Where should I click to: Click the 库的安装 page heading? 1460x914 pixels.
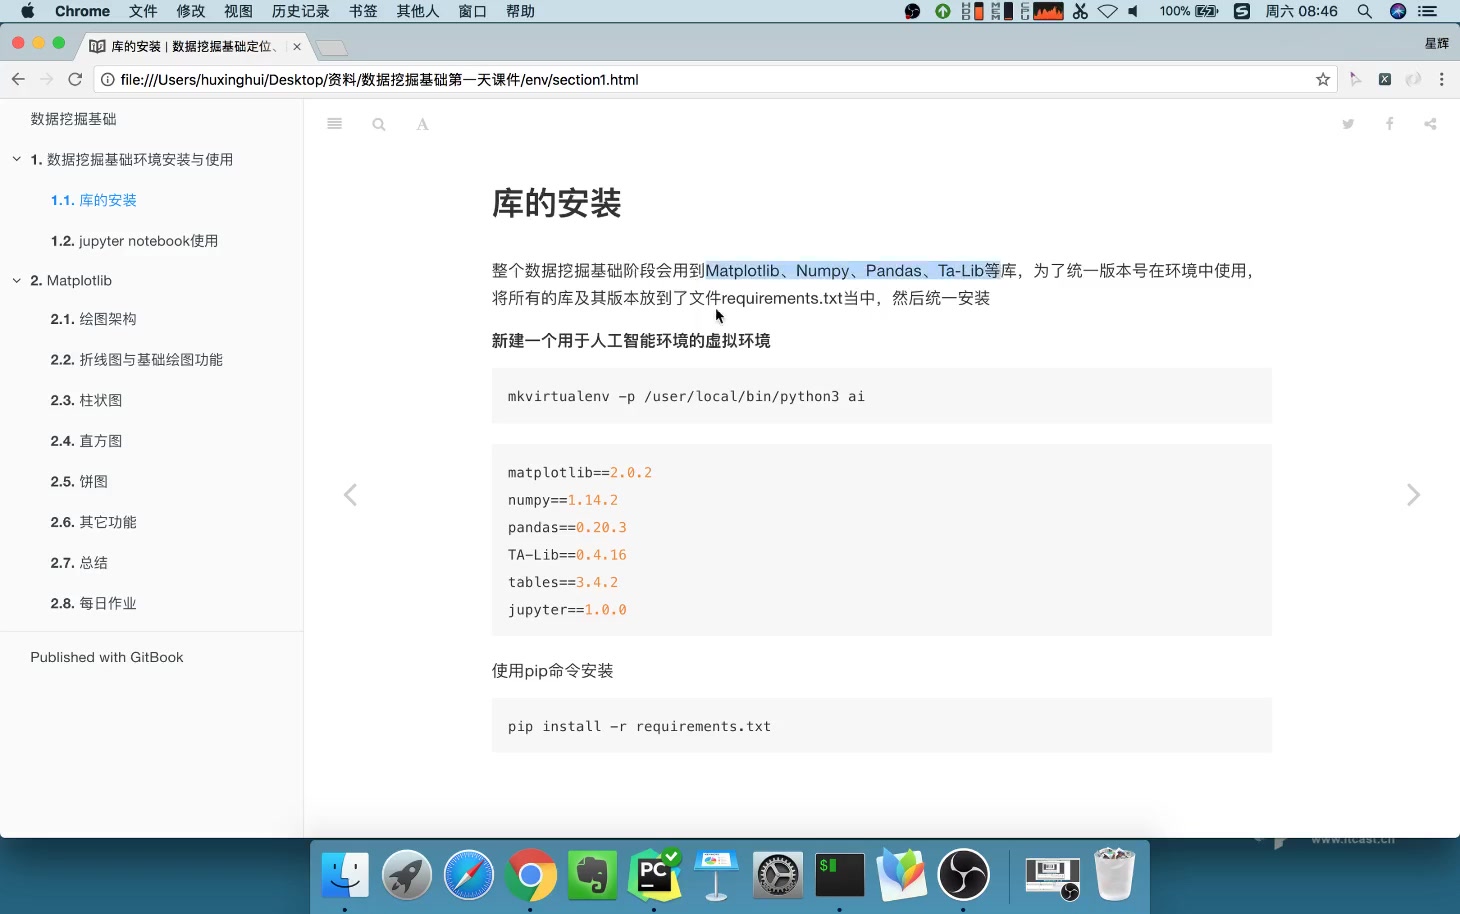(556, 203)
